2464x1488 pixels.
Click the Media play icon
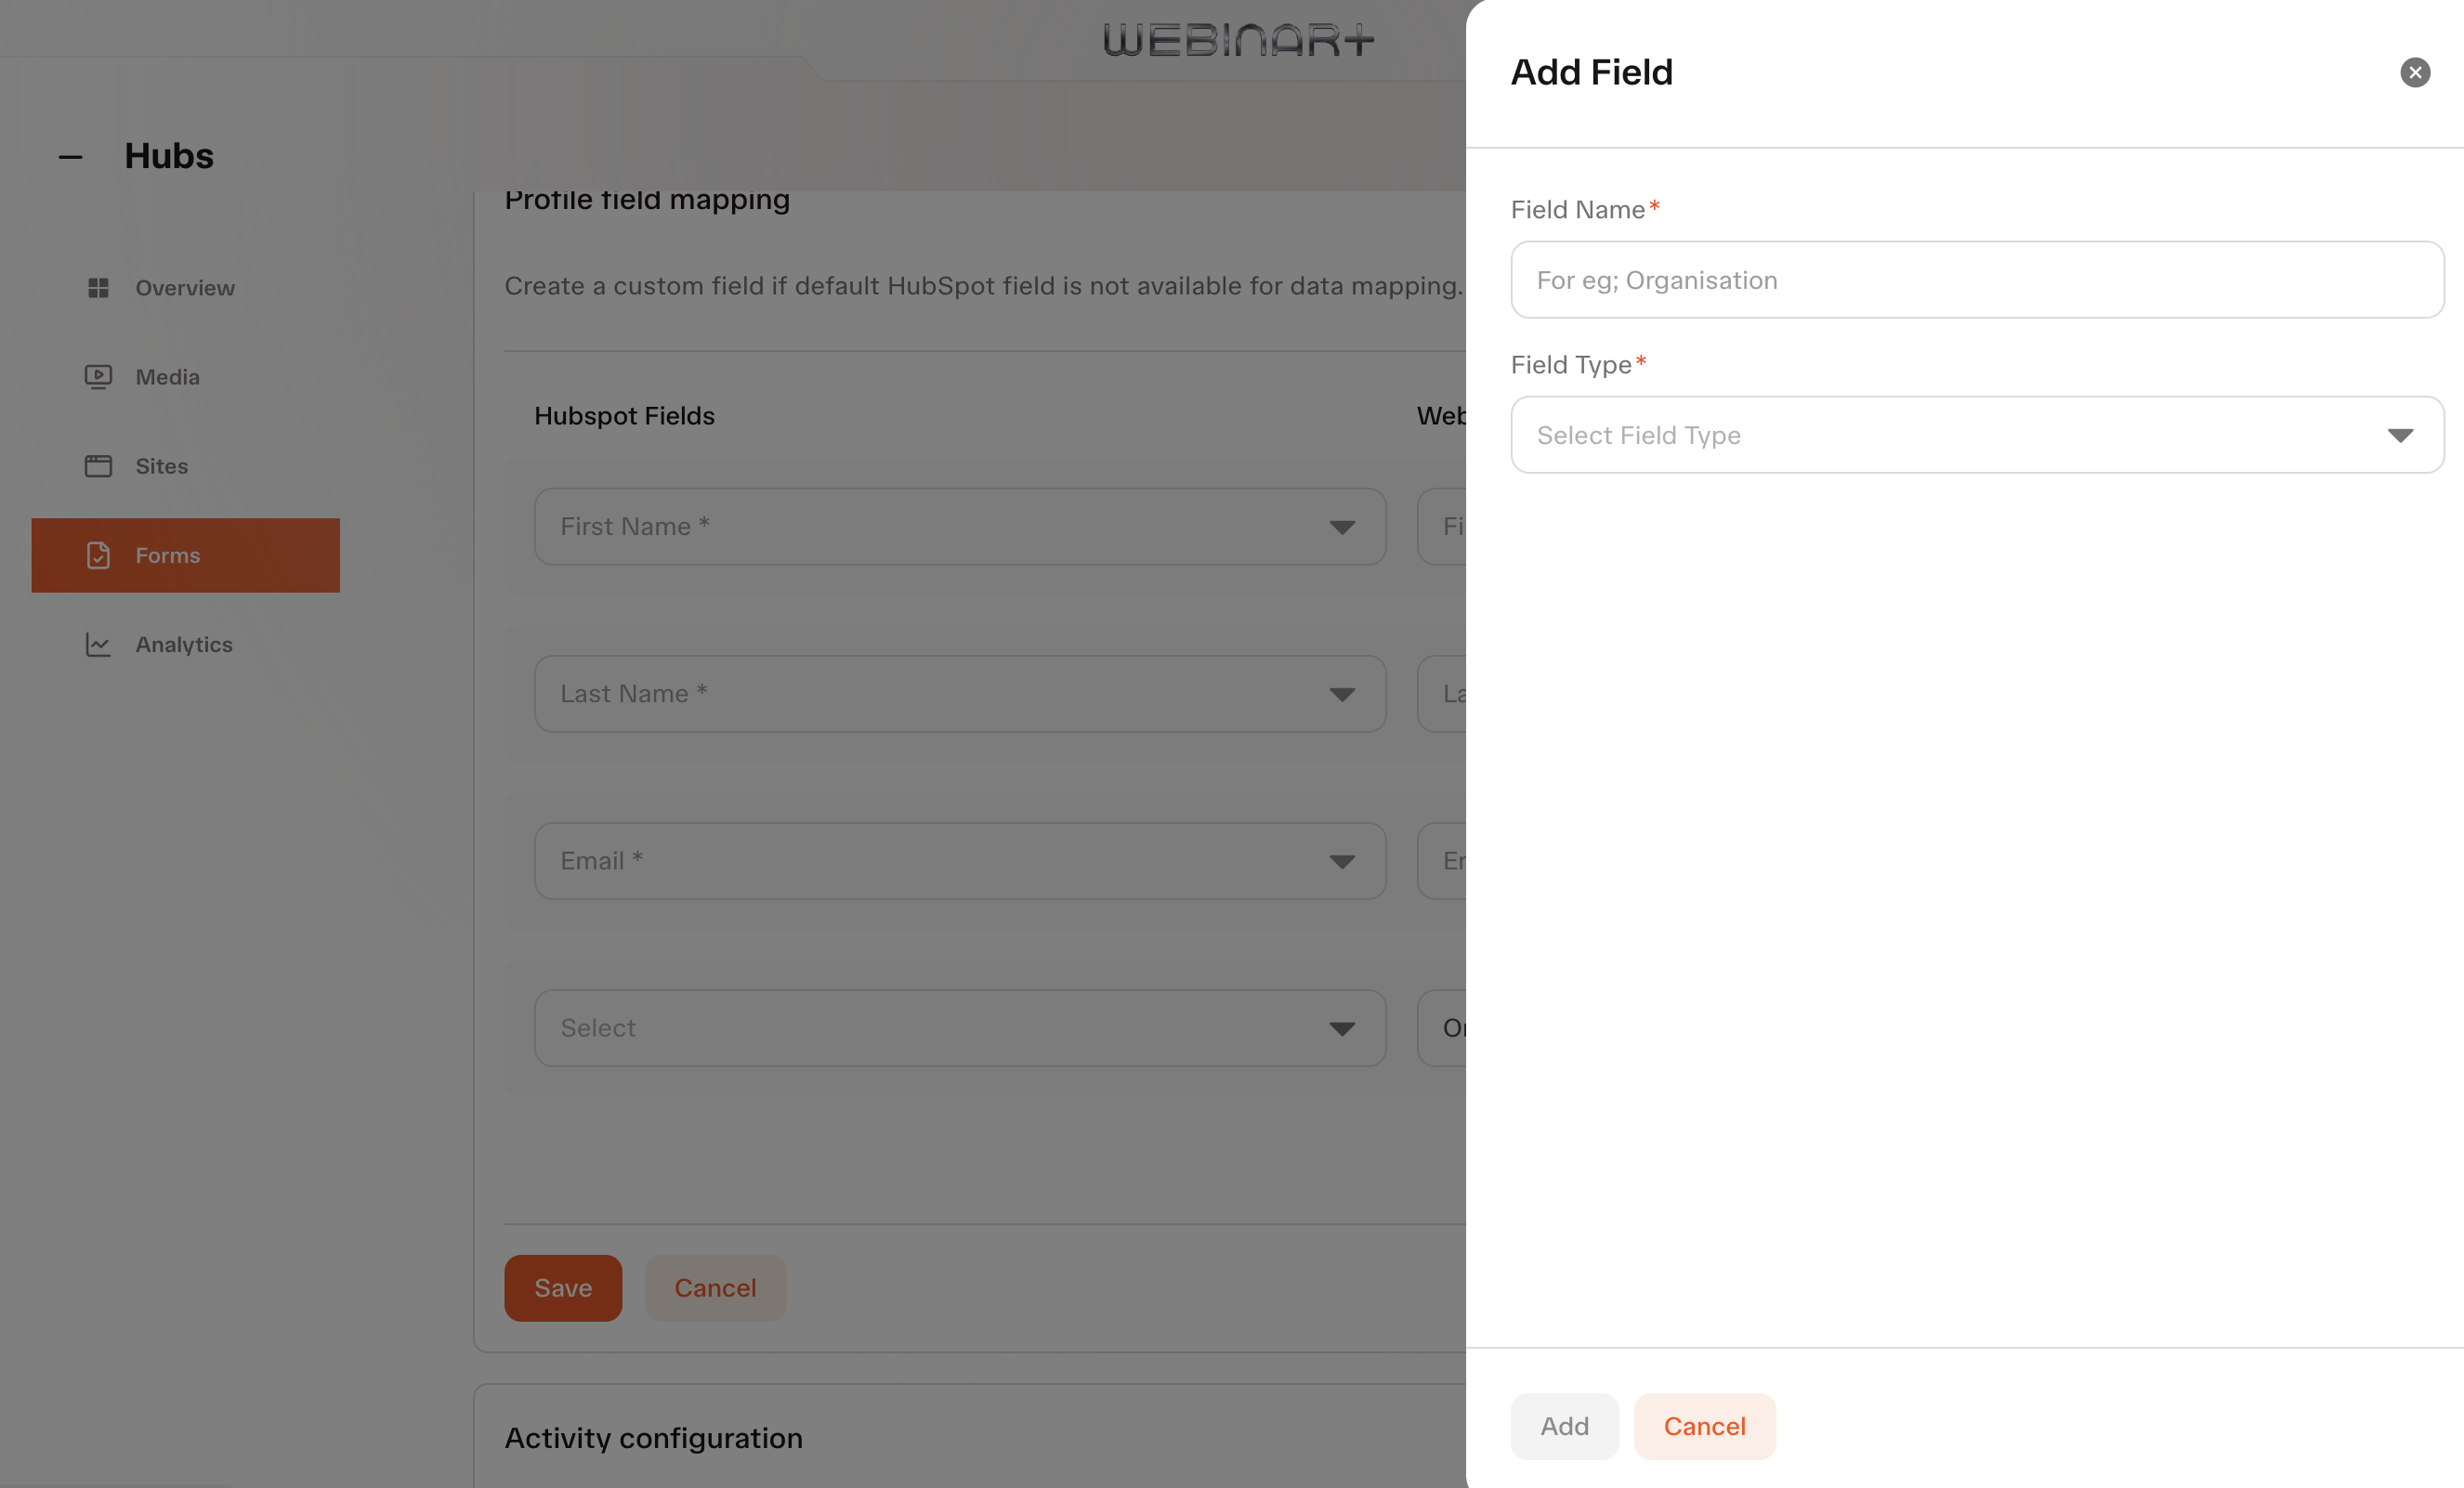[98, 377]
